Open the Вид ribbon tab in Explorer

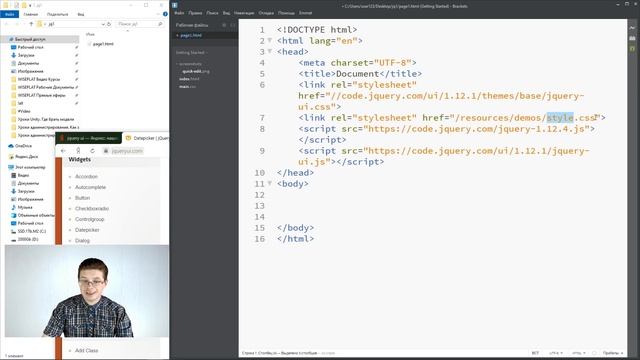(81, 14)
